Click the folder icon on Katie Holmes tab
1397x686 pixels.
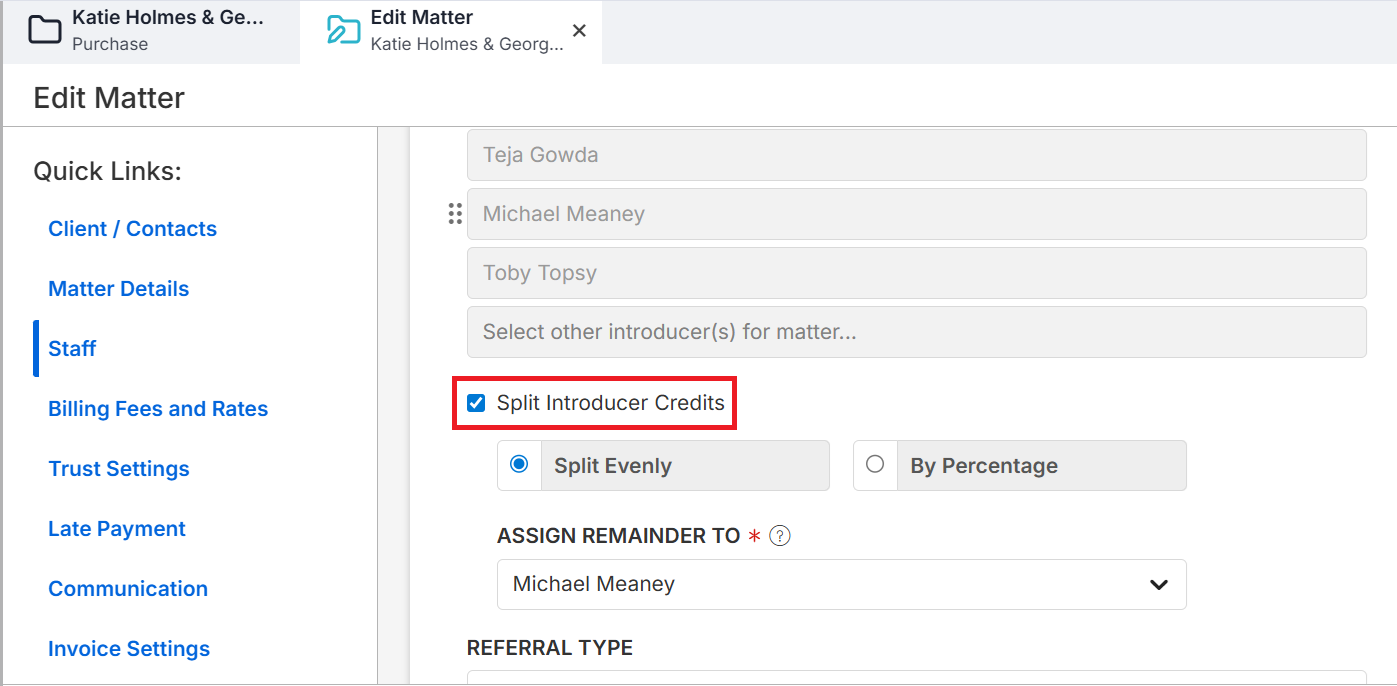coord(44,31)
